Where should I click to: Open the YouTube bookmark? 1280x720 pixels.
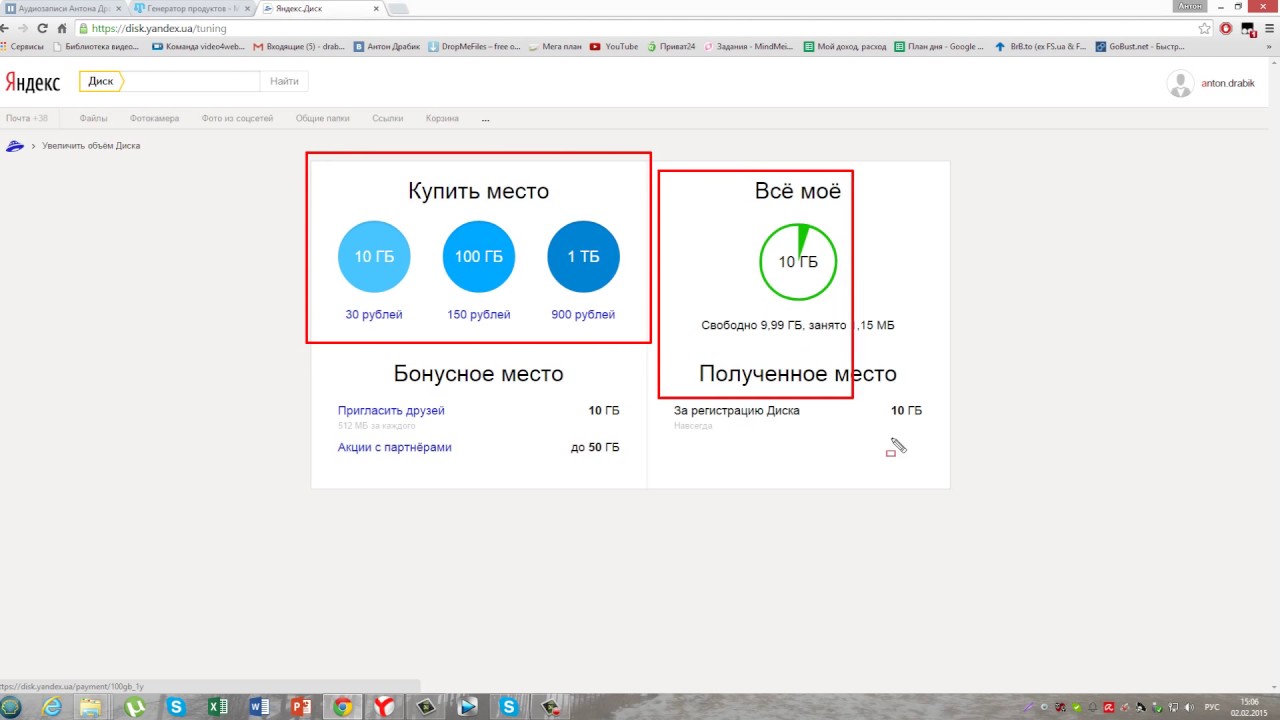pos(614,46)
